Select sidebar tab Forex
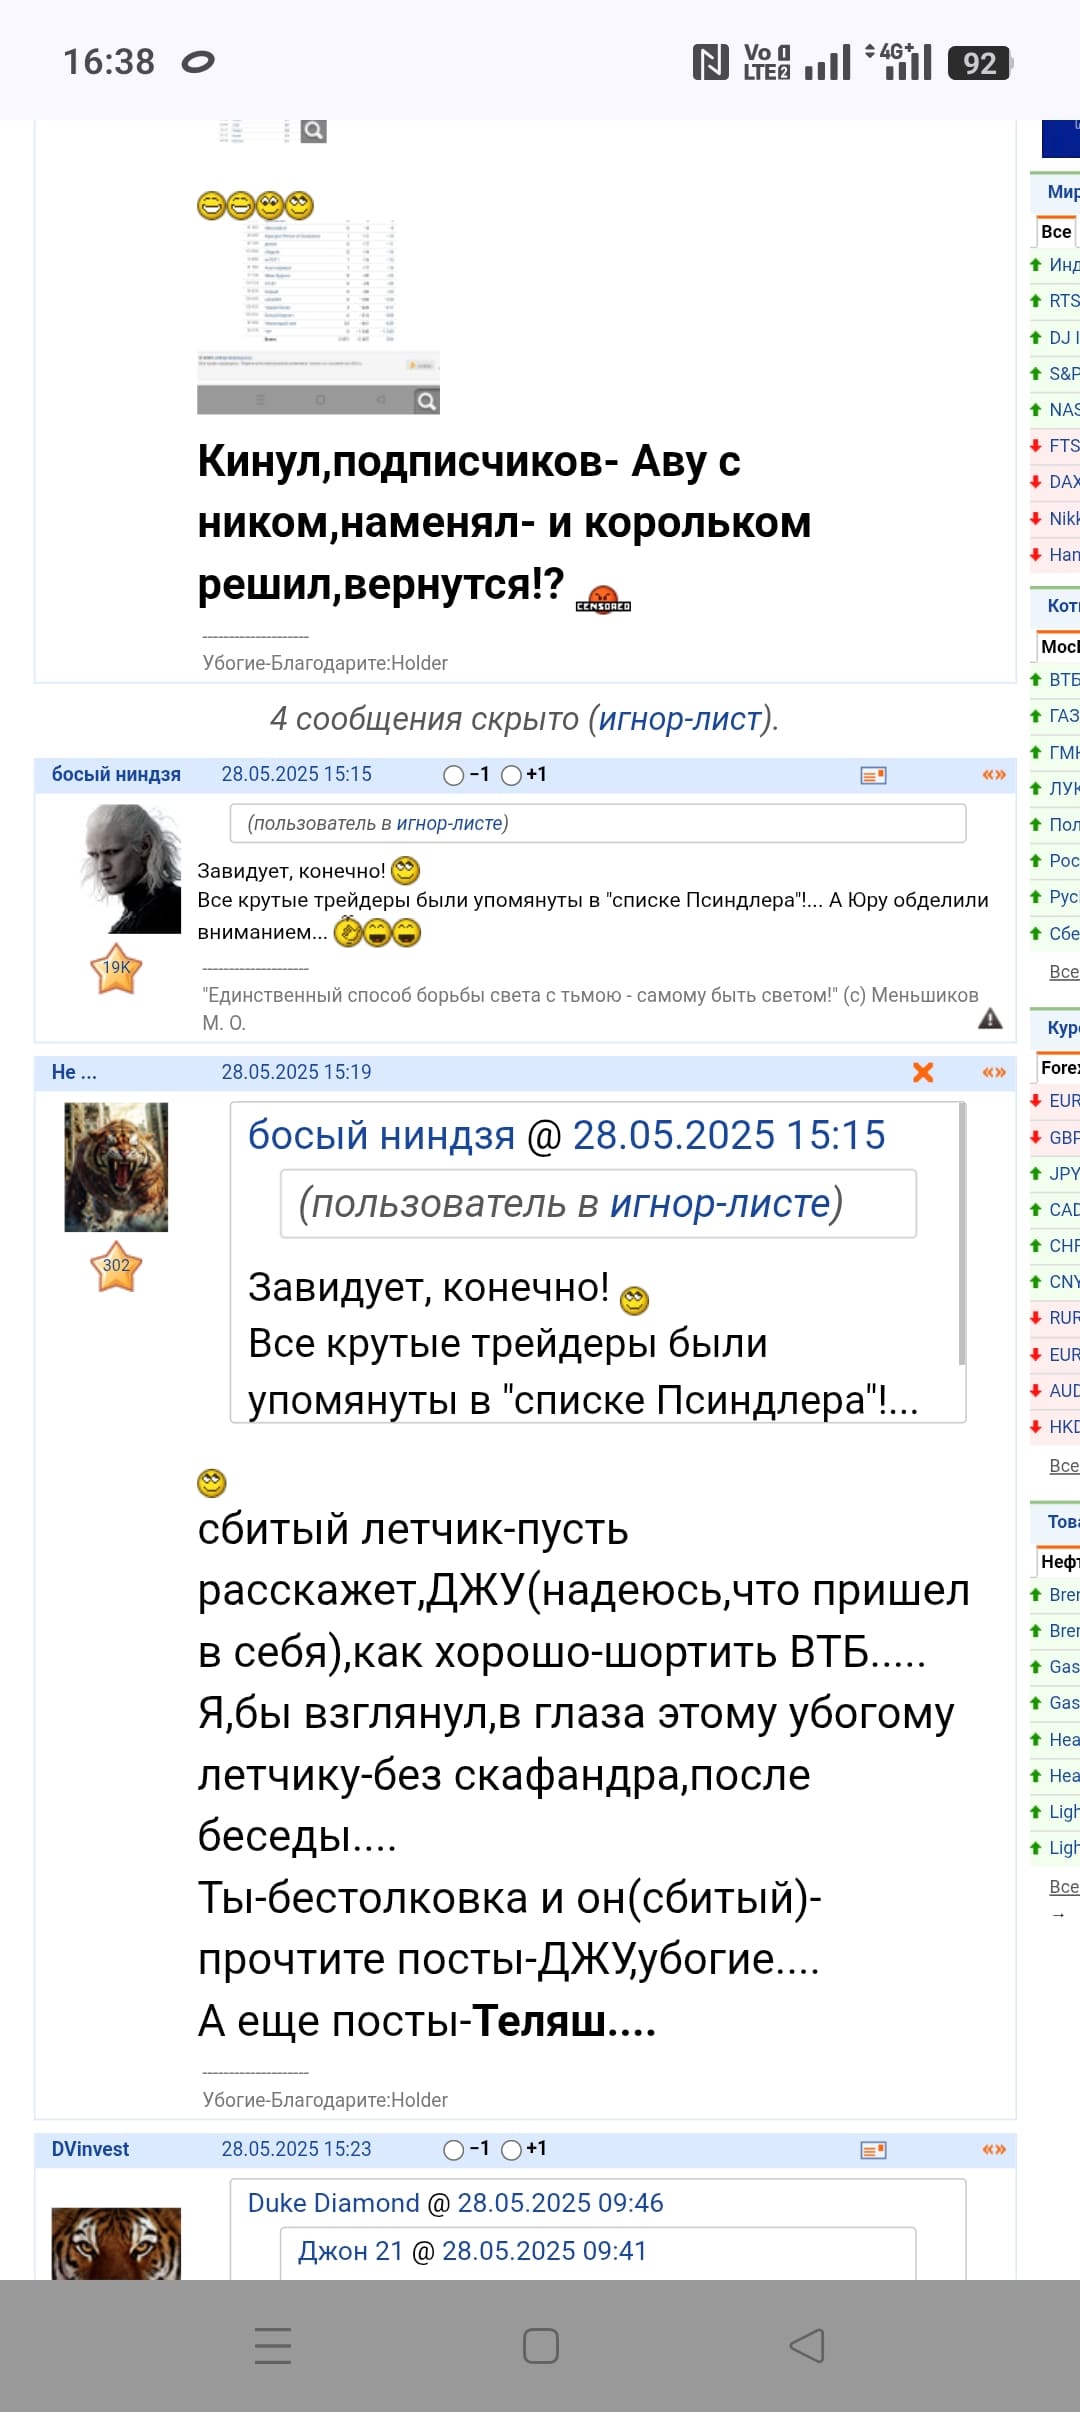 (x=1059, y=1068)
